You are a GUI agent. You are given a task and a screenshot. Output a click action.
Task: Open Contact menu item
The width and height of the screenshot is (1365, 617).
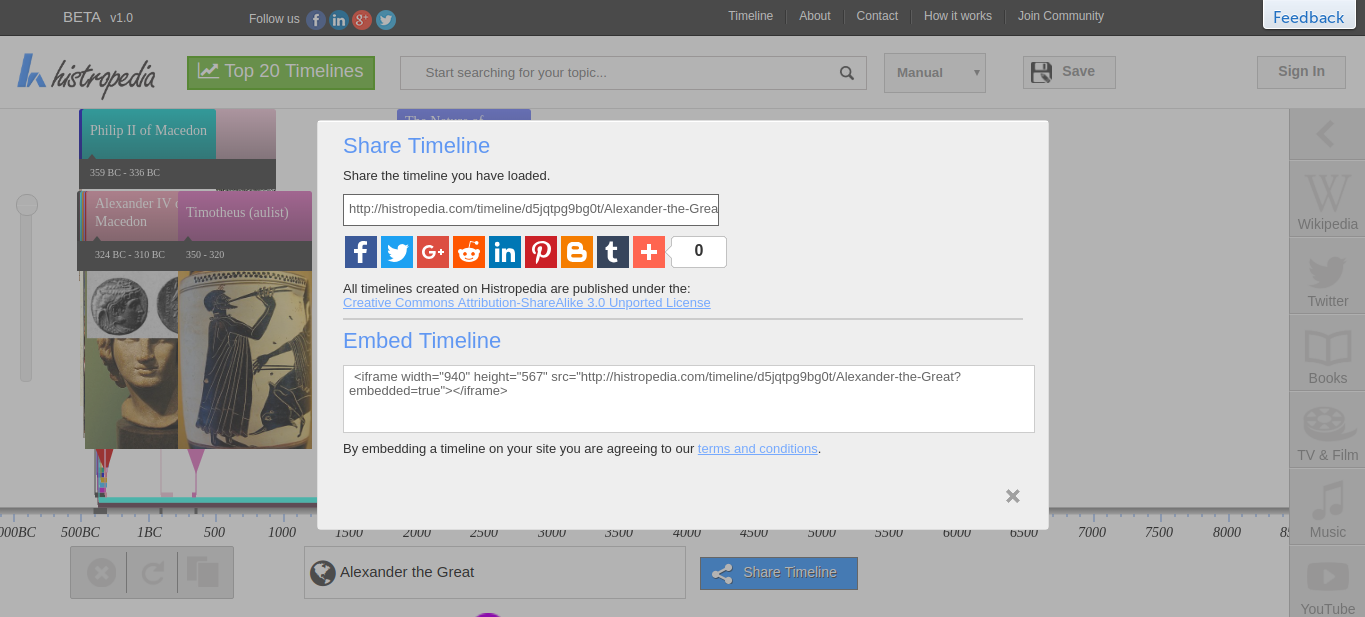[877, 16]
